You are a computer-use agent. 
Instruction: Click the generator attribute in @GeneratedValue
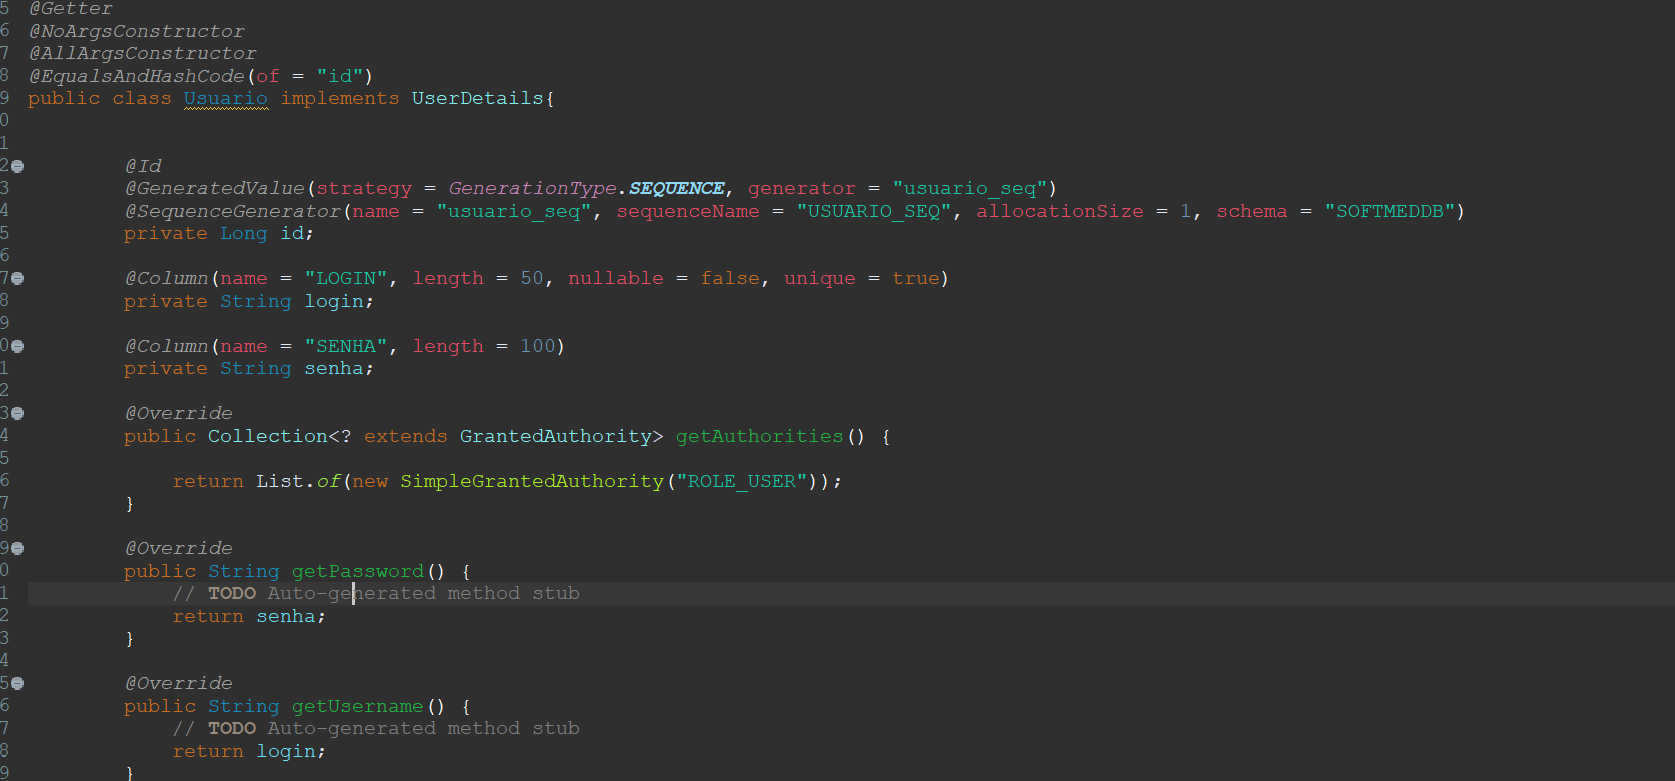click(x=802, y=188)
